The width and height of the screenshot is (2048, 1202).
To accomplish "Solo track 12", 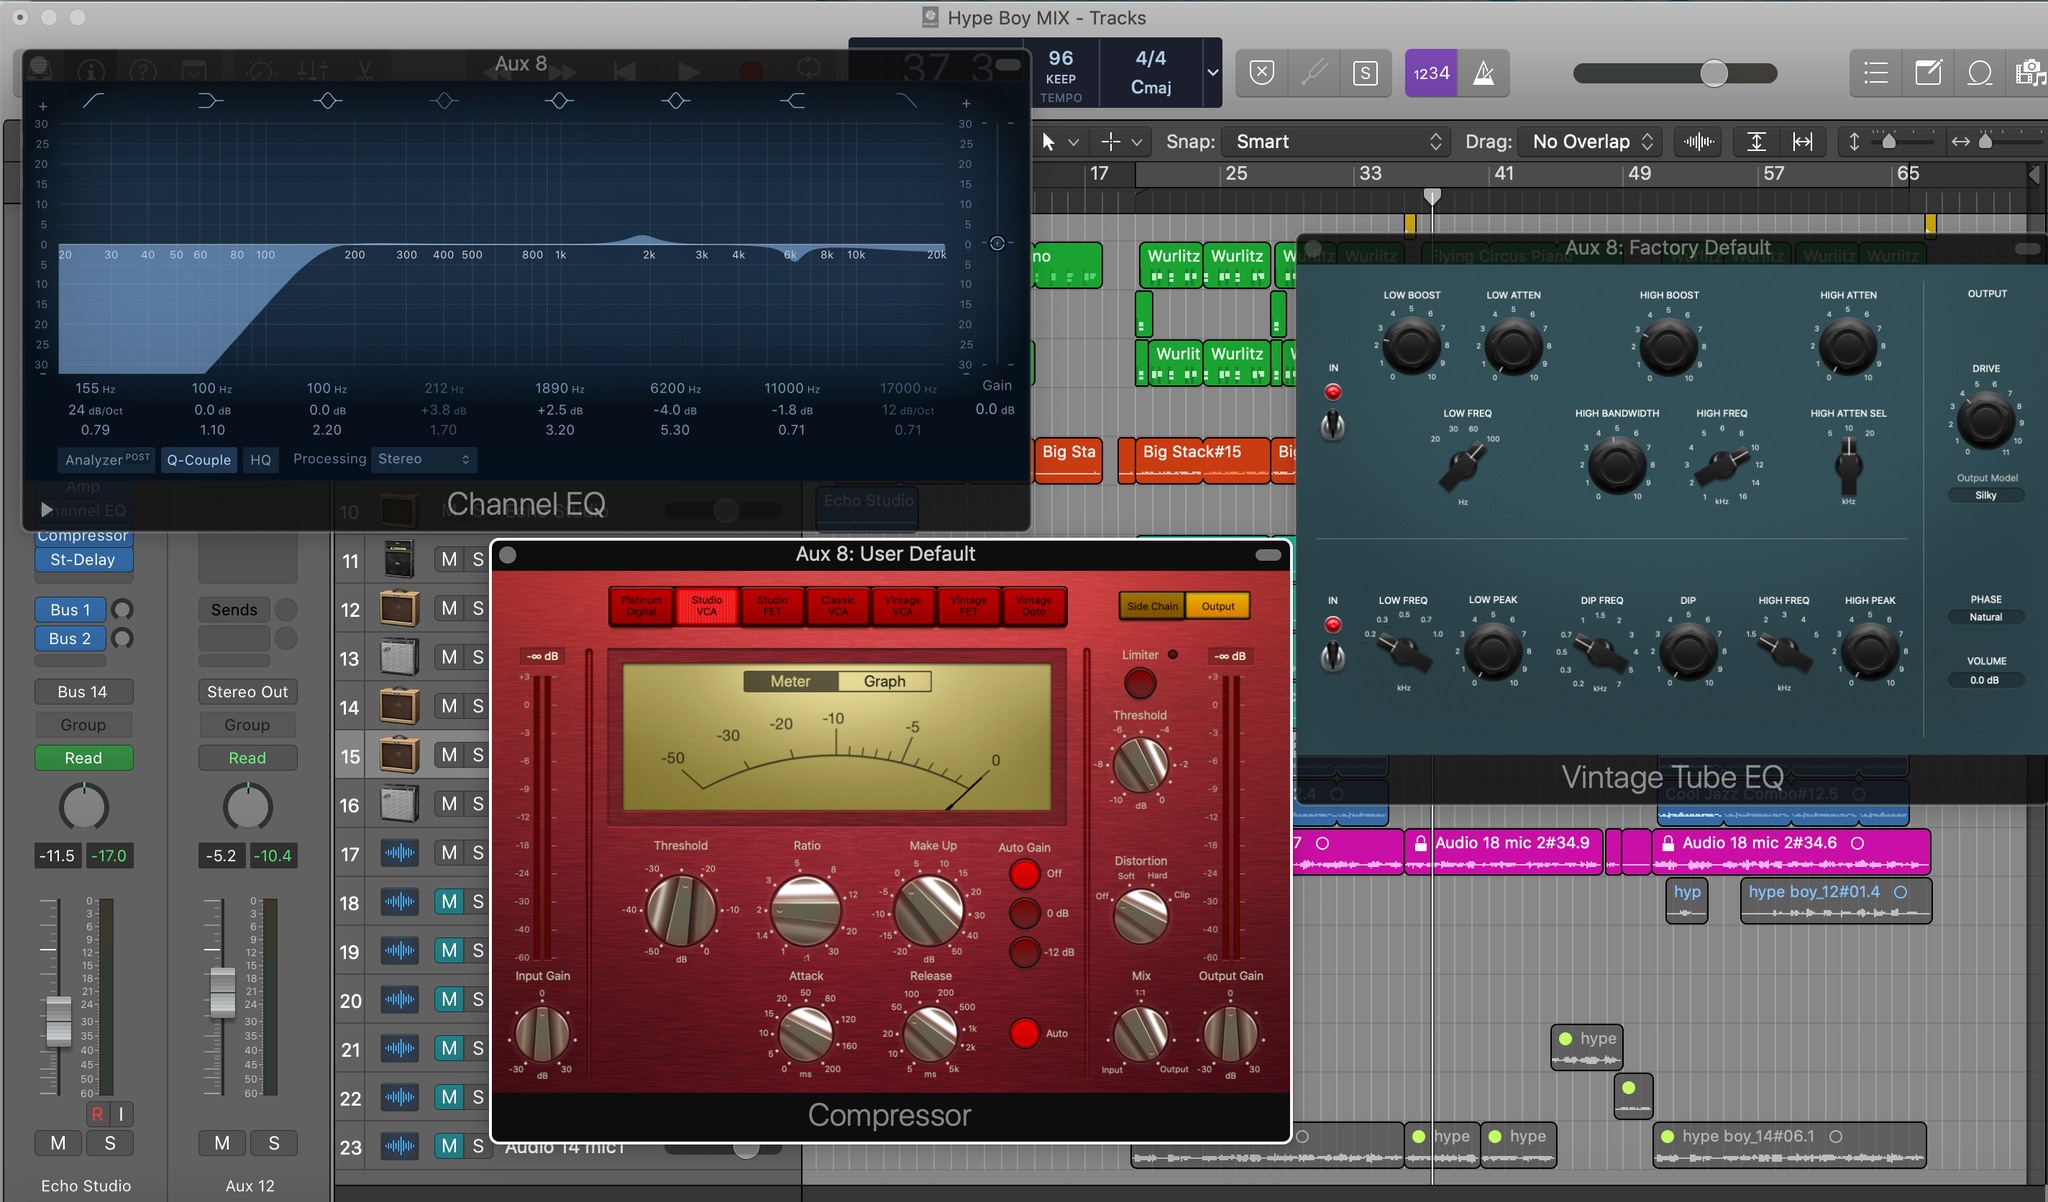I will click(478, 609).
